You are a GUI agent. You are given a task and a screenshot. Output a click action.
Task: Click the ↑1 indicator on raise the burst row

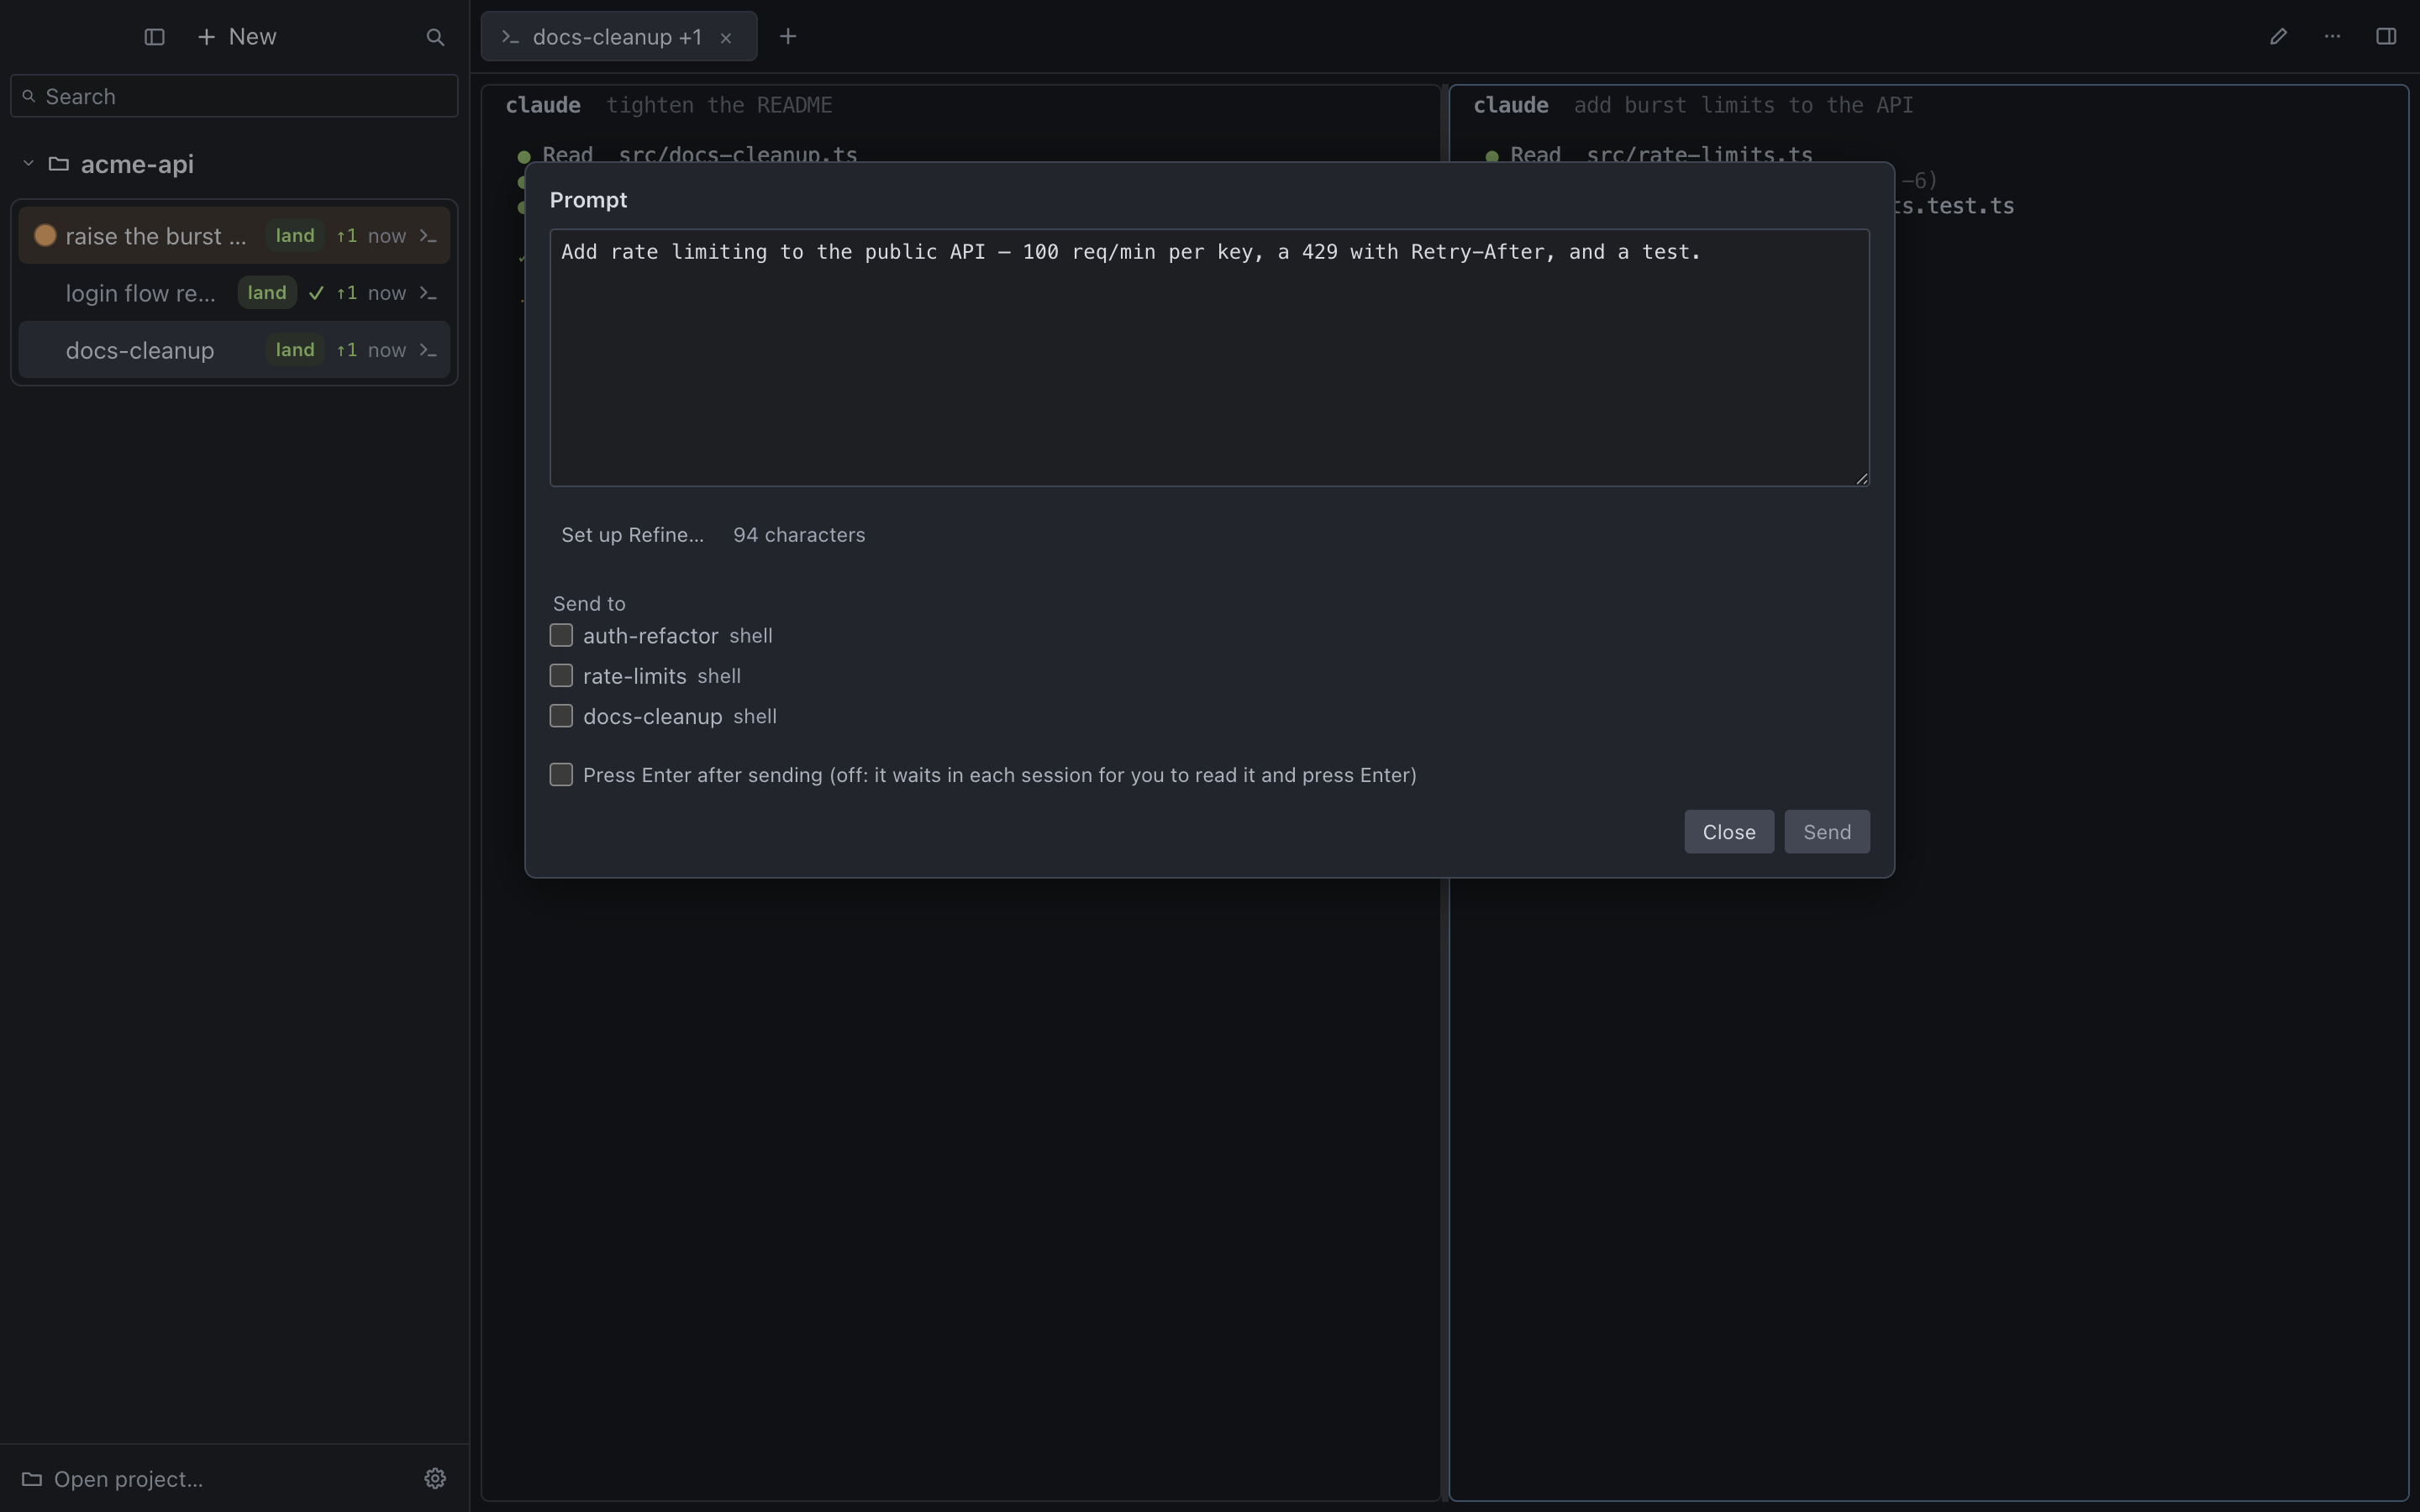point(346,236)
